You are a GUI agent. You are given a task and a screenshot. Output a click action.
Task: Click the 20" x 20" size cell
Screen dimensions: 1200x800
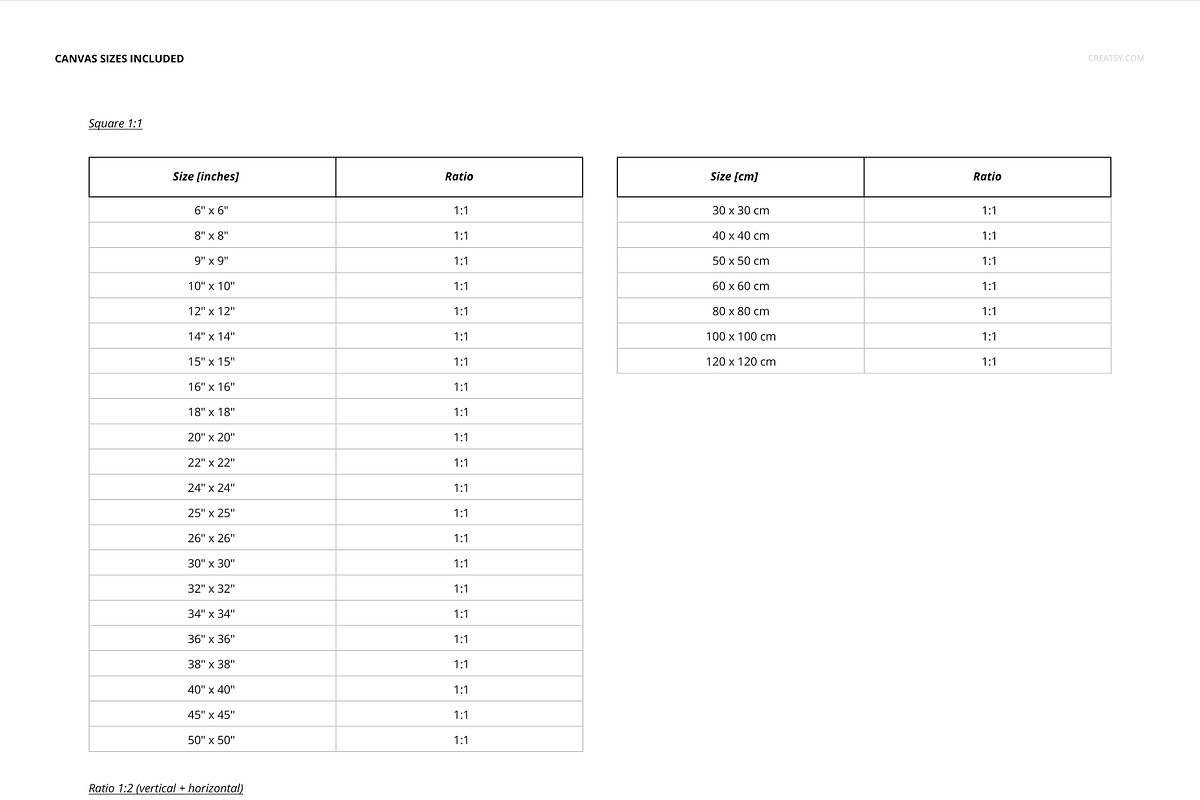pyautogui.click(x=211, y=437)
